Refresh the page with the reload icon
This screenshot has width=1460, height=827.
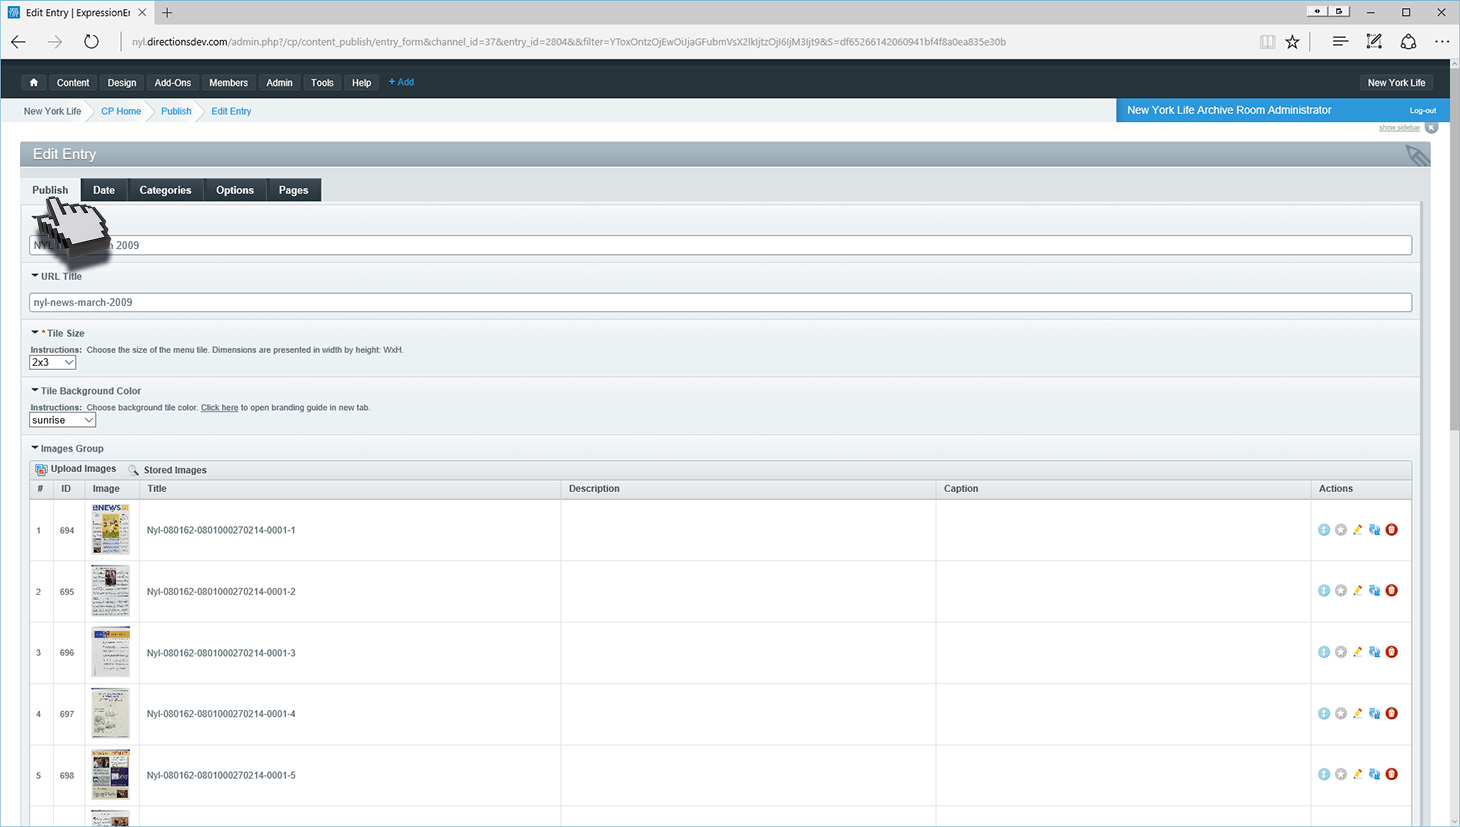tap(91, 42)
